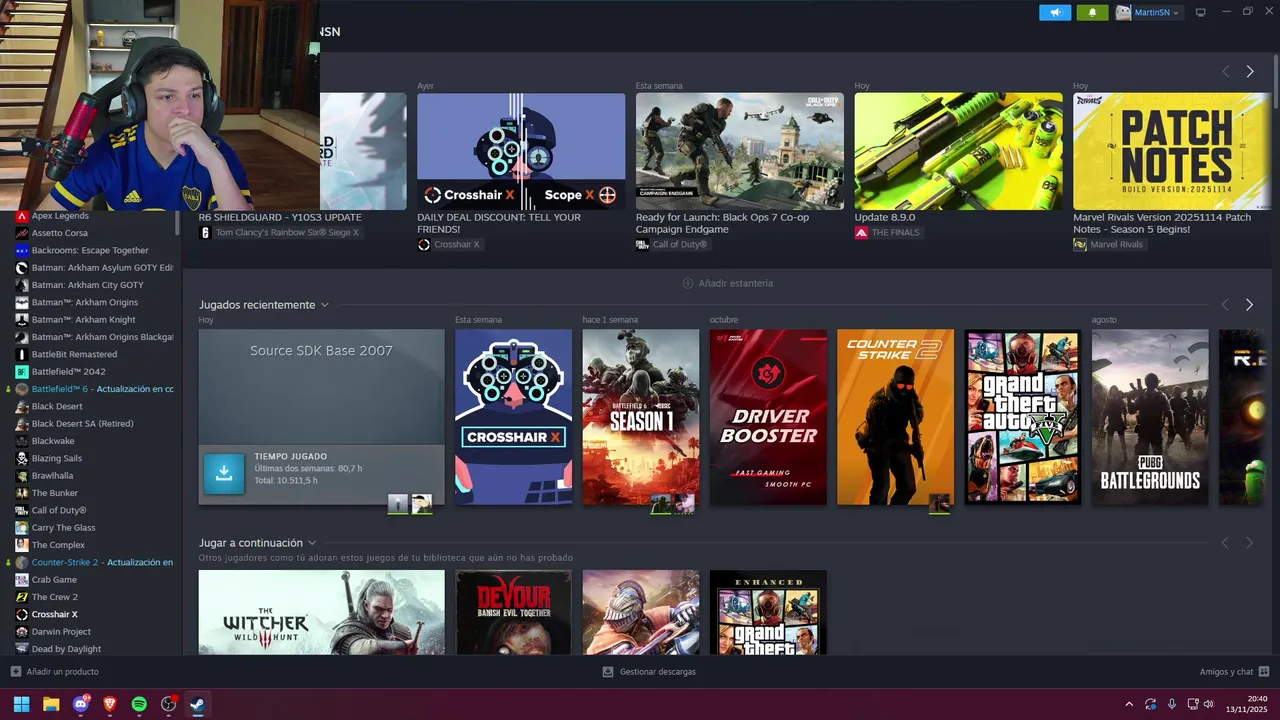Image resolution: width=1280 pixels, height=720 pixels.
Task: Click Añadir un producto at bottom left
Action: click(x=54, y=672)
